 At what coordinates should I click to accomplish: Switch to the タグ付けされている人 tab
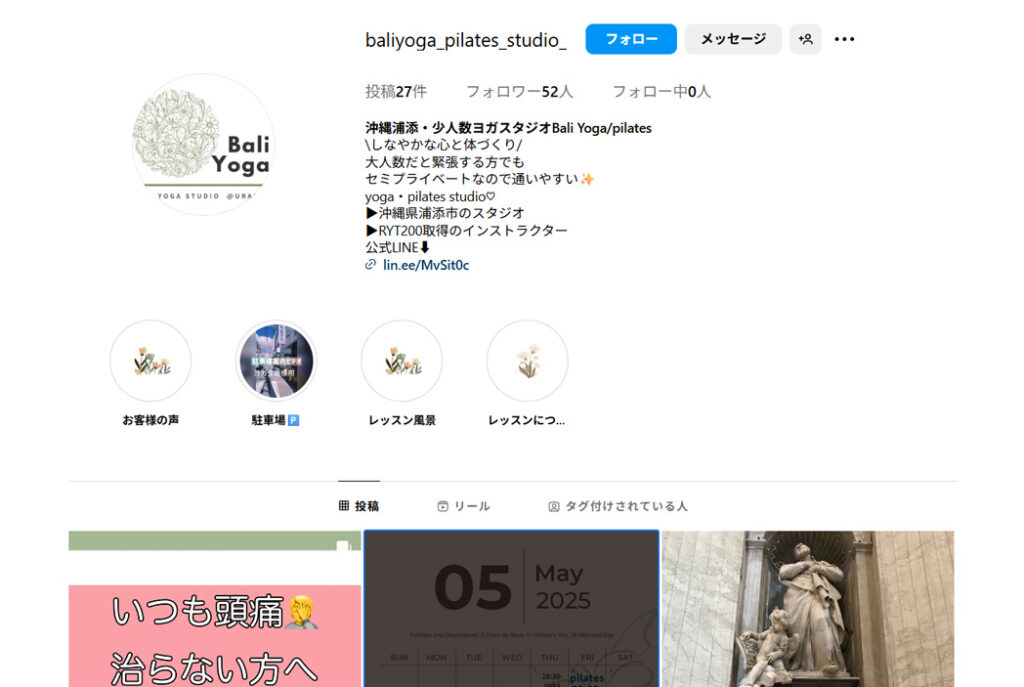point(618,506)
